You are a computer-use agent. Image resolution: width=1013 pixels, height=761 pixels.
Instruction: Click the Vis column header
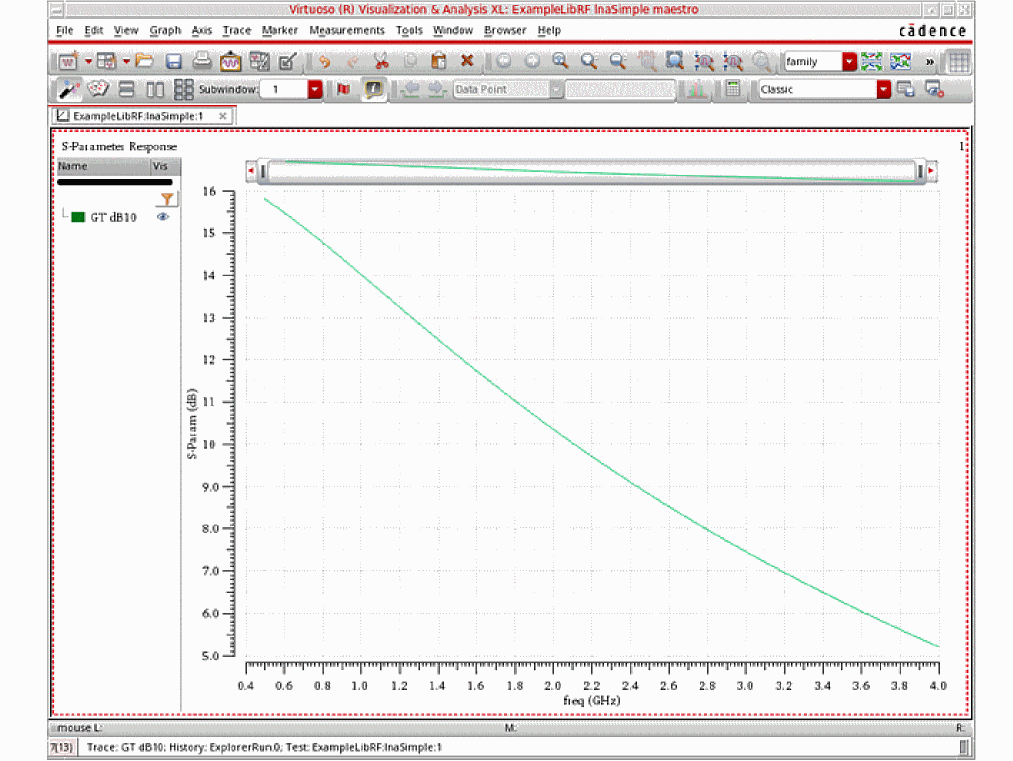click(x=159, y=167)
